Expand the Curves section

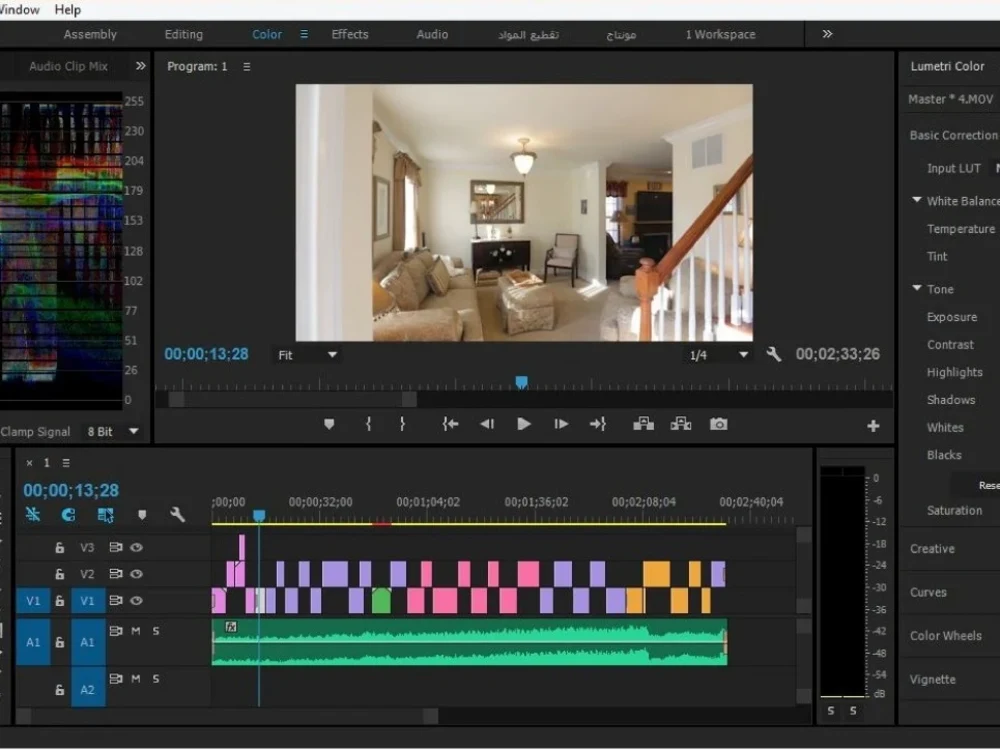click(928, 592)
